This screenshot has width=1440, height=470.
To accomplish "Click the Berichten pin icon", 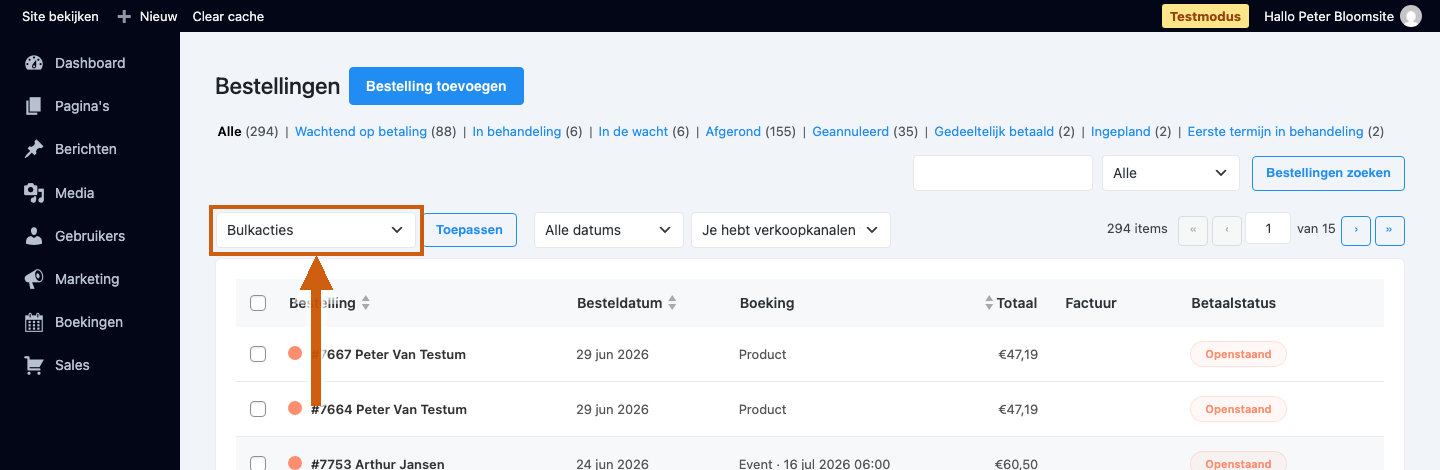I will (34, 149).
